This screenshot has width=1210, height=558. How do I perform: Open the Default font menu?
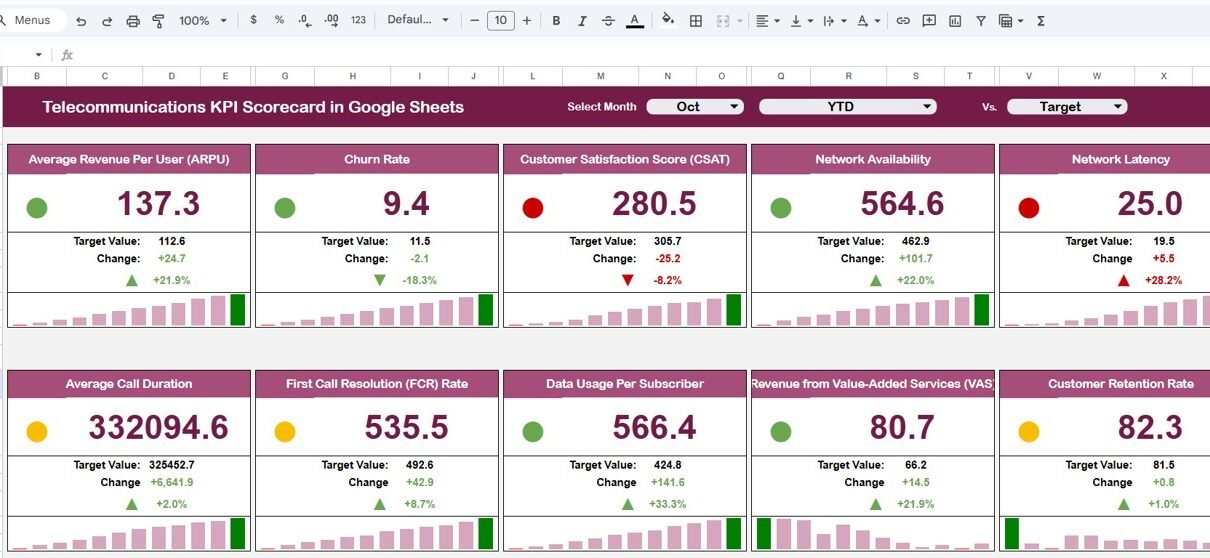coord(417,20)
